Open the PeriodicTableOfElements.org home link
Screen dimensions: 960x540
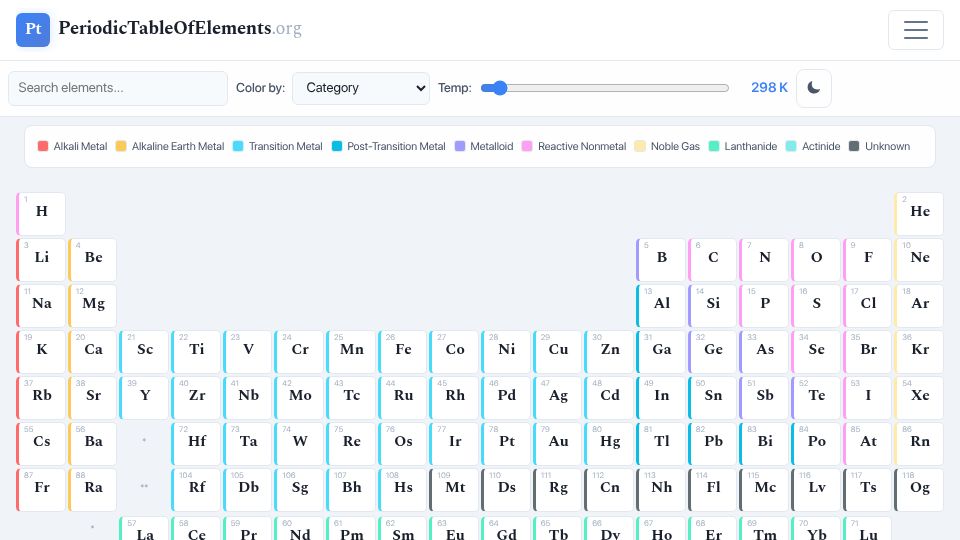tap(180, 28)
